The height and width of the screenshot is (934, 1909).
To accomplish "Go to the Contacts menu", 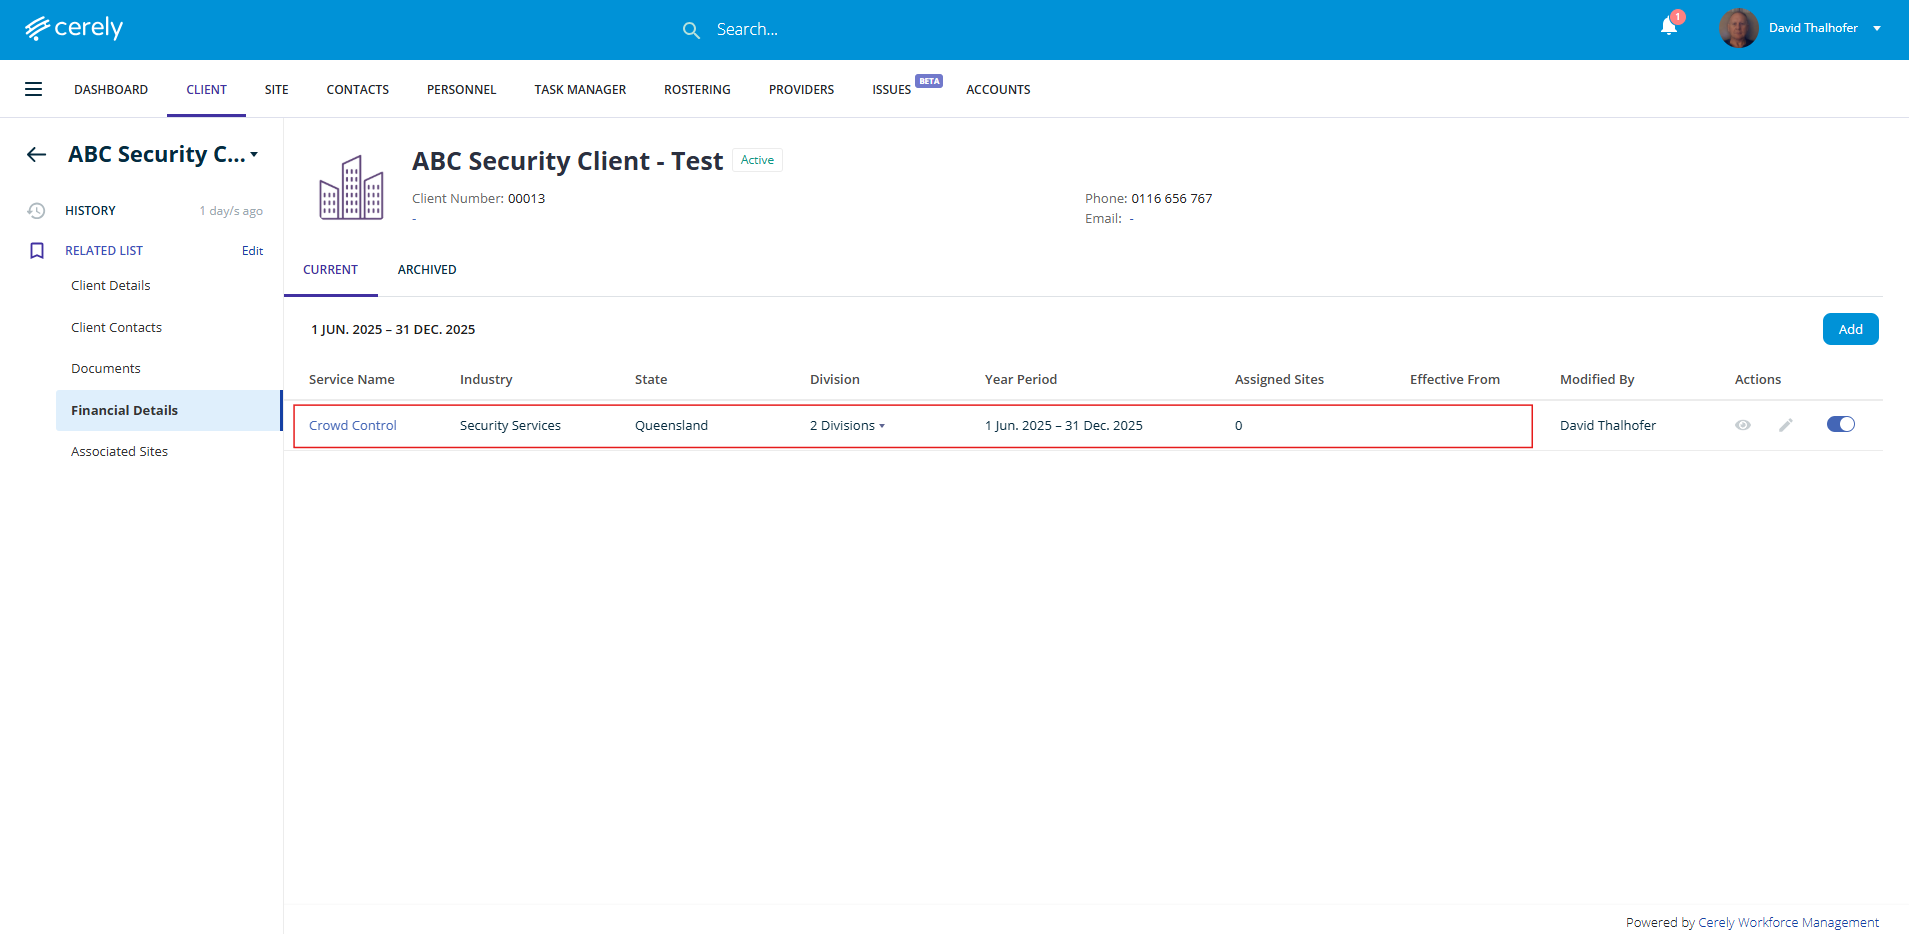I will coord(357,89).
